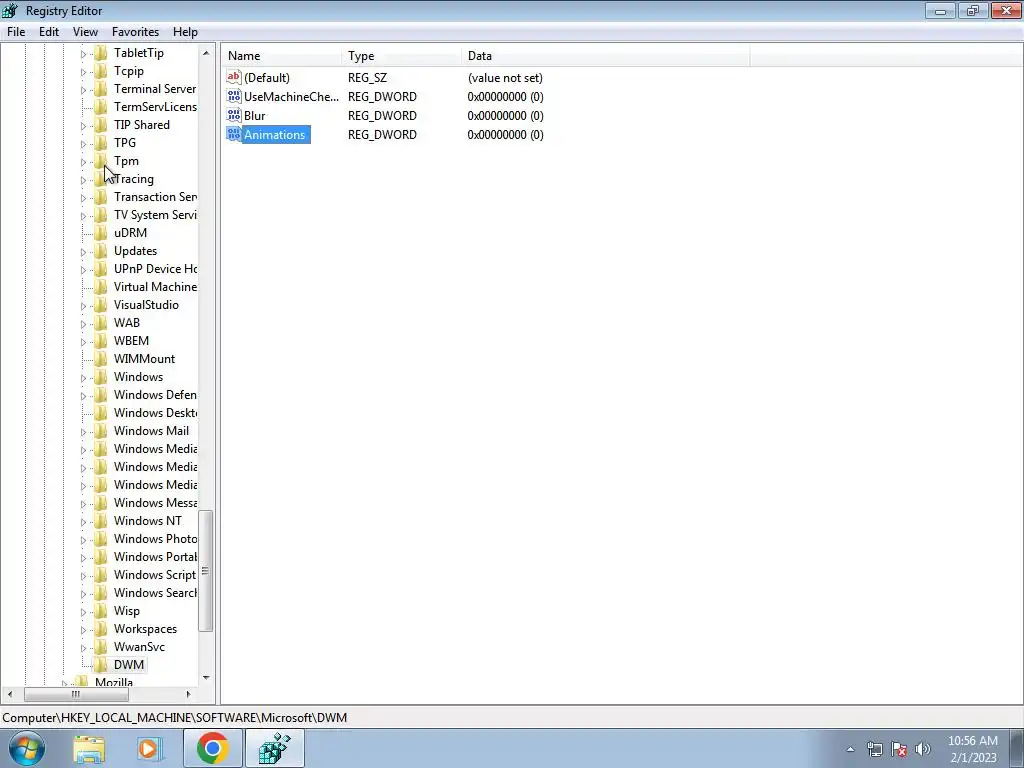Select the TV System Services key
The image size is (1024, 768).
pyautogui.click(x=155, y=215)
